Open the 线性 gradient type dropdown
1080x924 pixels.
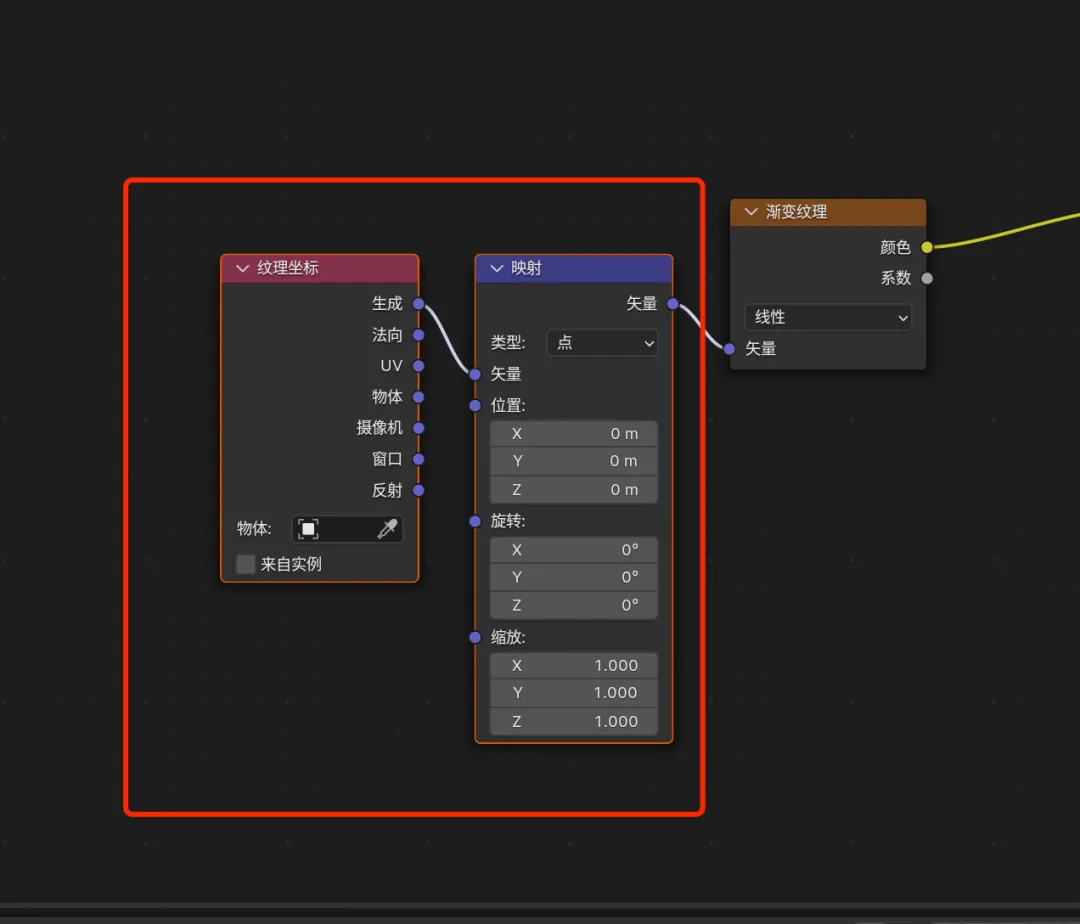(x=828, y=317)
